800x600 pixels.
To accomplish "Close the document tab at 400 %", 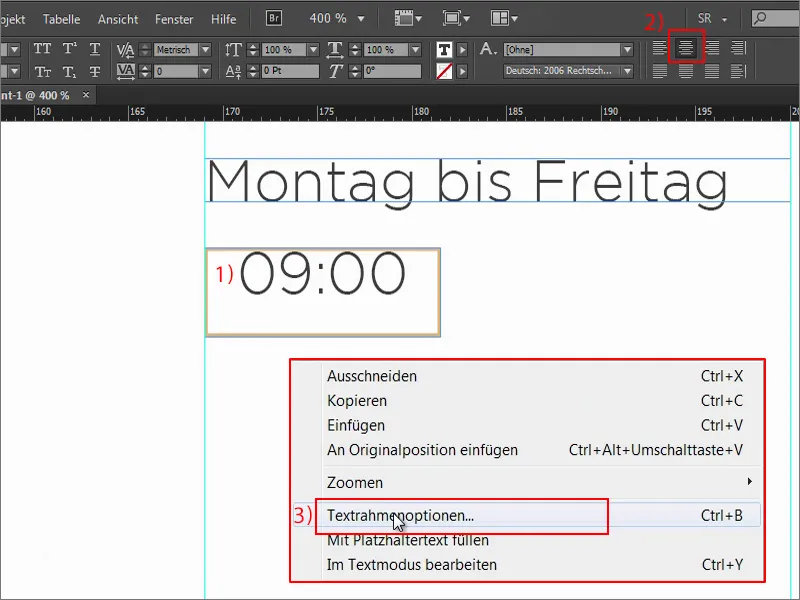I will click(x=86, y=94).
